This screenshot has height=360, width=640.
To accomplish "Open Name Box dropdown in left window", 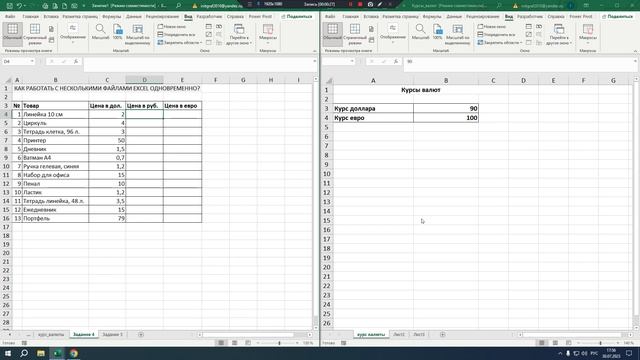I will [32, 61].
